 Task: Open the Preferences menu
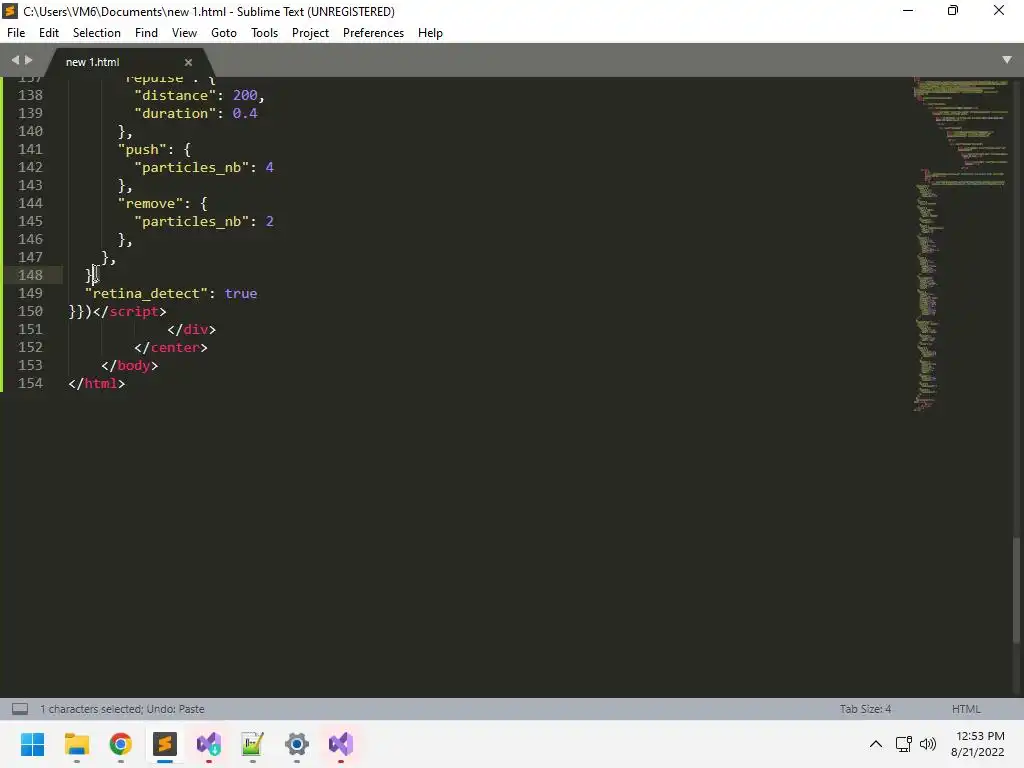click(374, 33)
